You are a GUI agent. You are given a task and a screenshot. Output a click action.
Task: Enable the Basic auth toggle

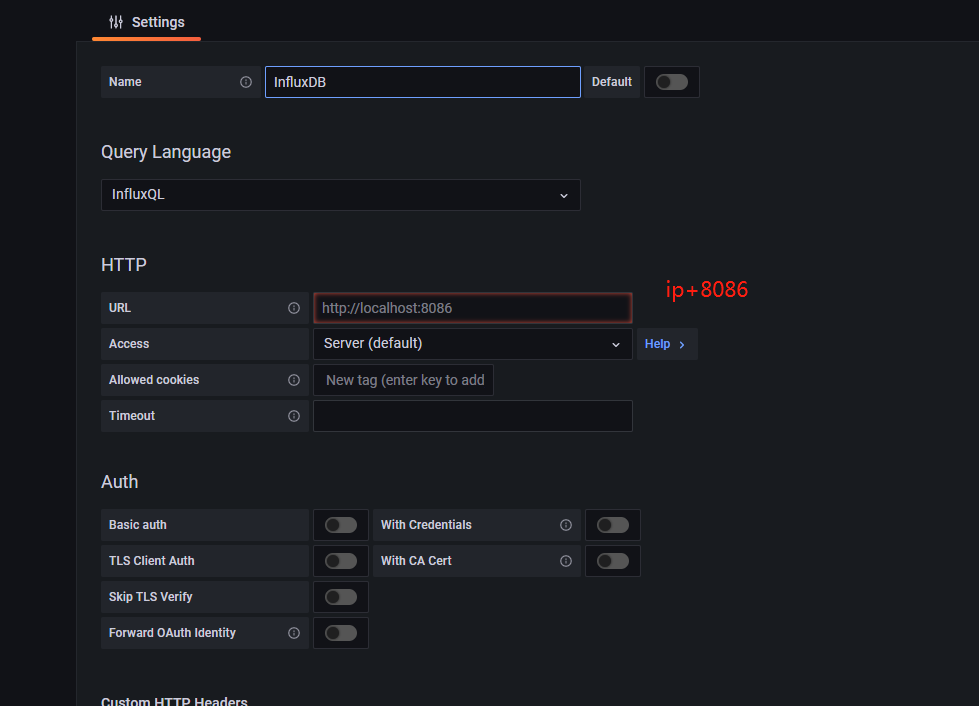pos(341,525)
